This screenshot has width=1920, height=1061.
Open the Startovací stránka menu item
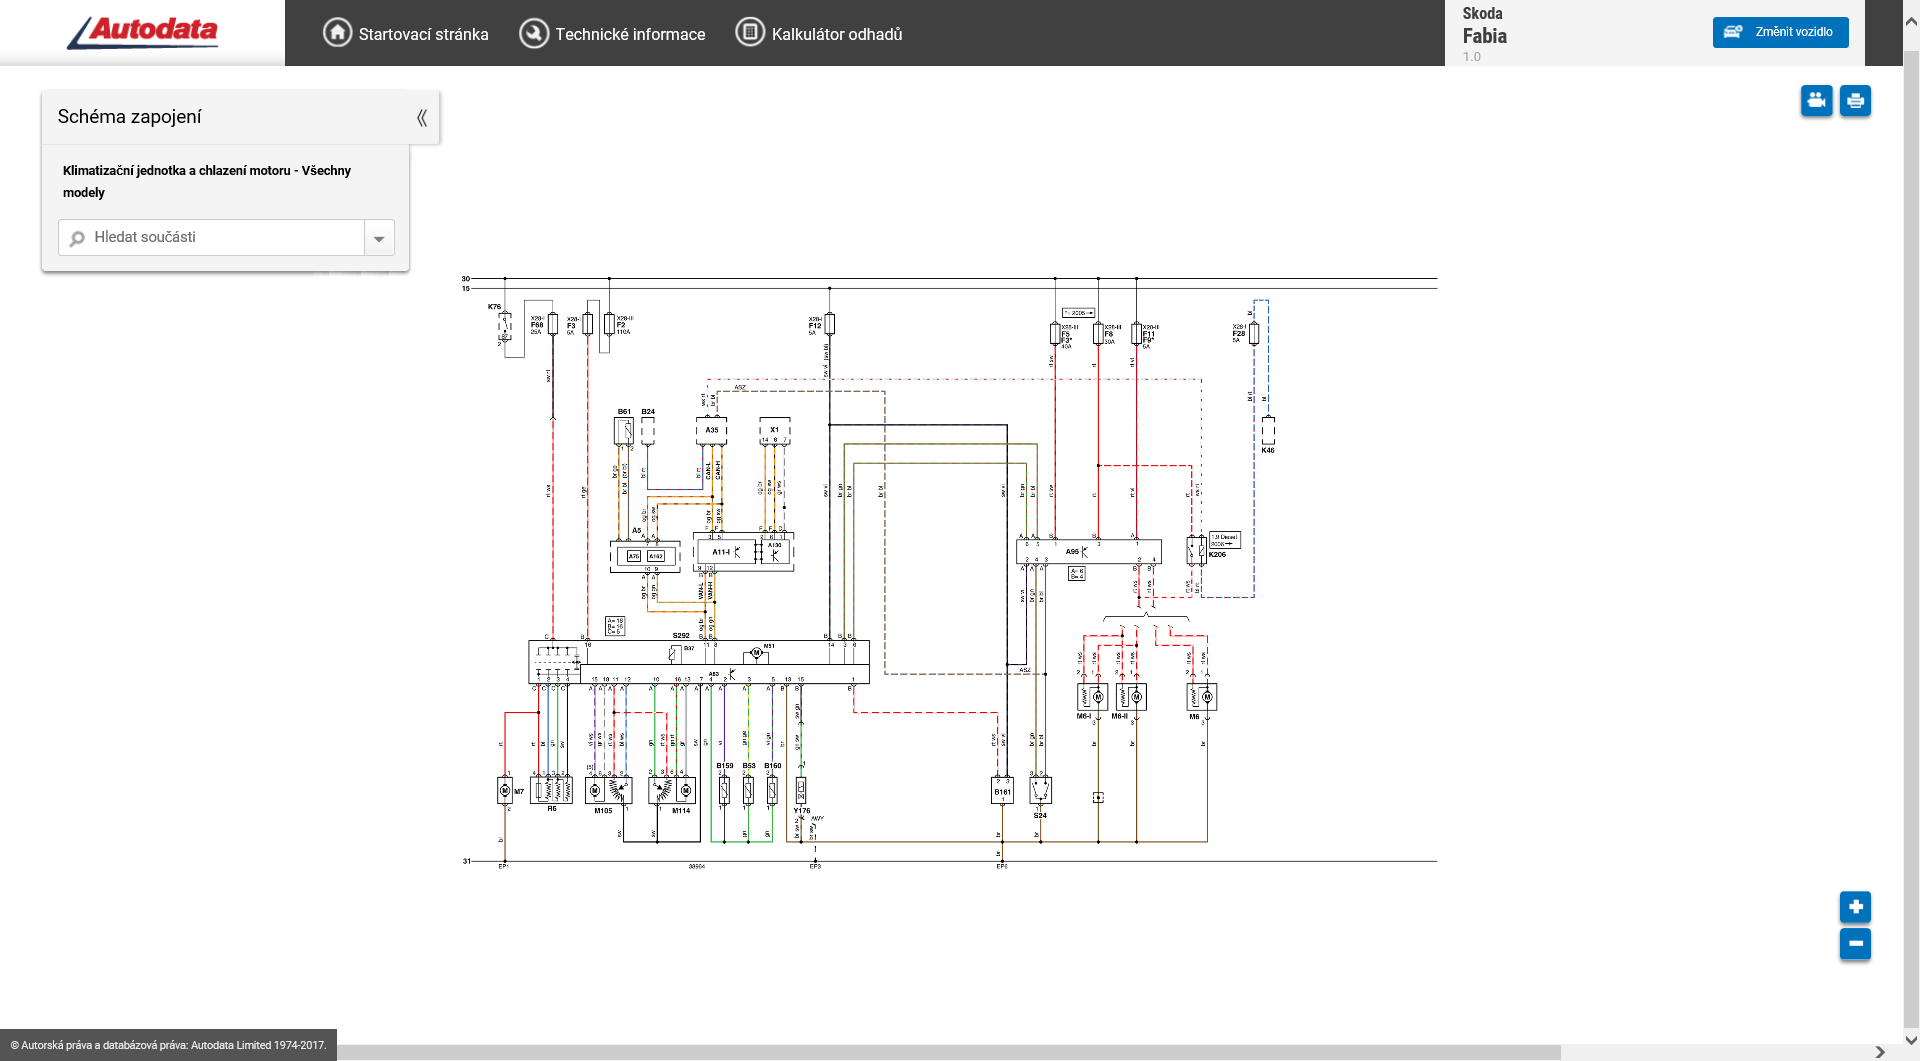click(x=423, y=34)
